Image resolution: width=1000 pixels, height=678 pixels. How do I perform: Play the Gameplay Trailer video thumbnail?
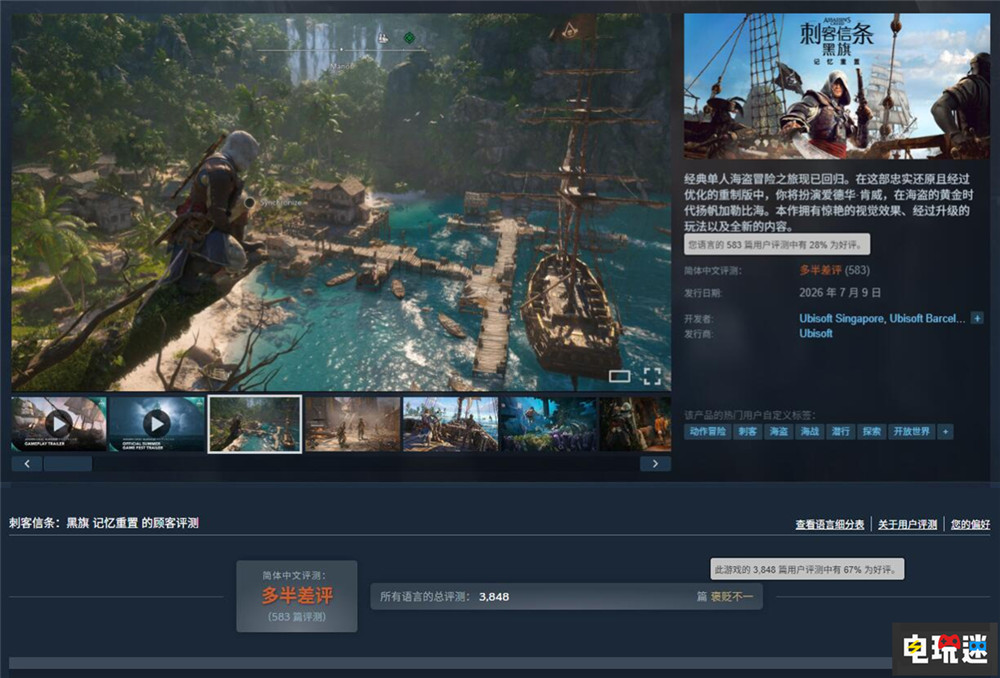(x=59, y=424)
